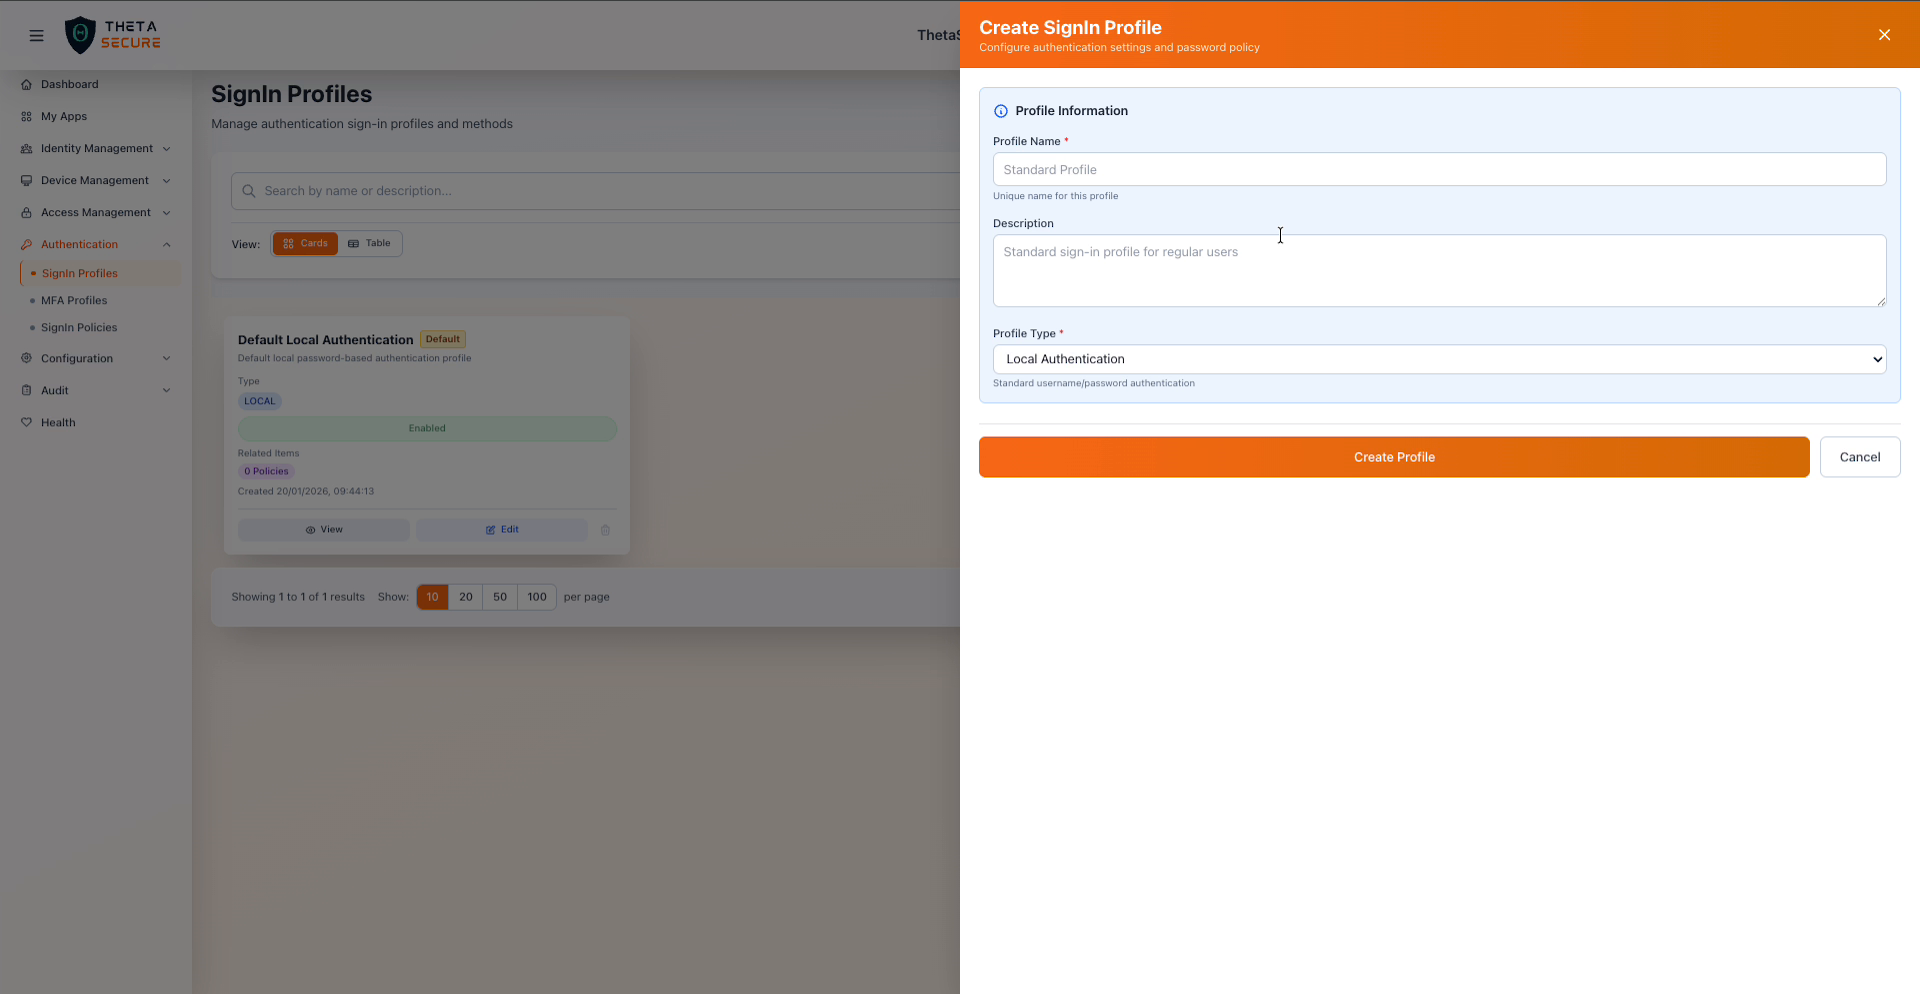Cancel the Create SignIn Profile form
The height and width of the screenshot is (994, 1920).
(1859, 457)
